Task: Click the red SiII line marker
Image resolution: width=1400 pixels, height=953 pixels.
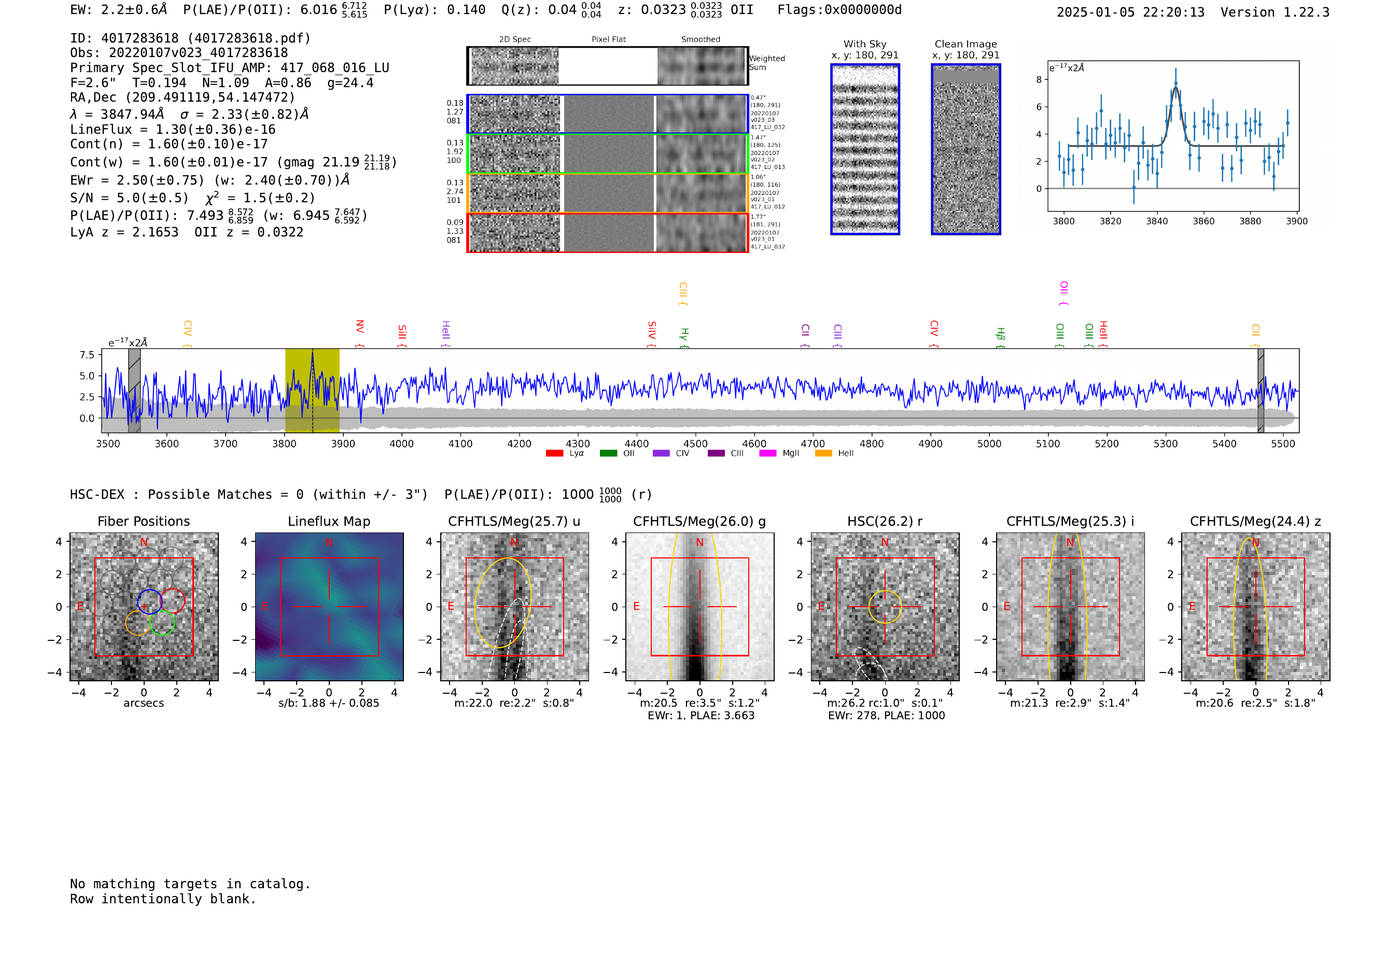Action: [402, 335]
